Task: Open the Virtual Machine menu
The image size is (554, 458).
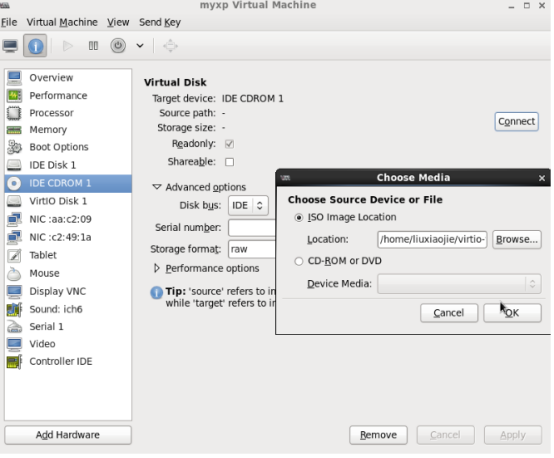Action: 62,22
